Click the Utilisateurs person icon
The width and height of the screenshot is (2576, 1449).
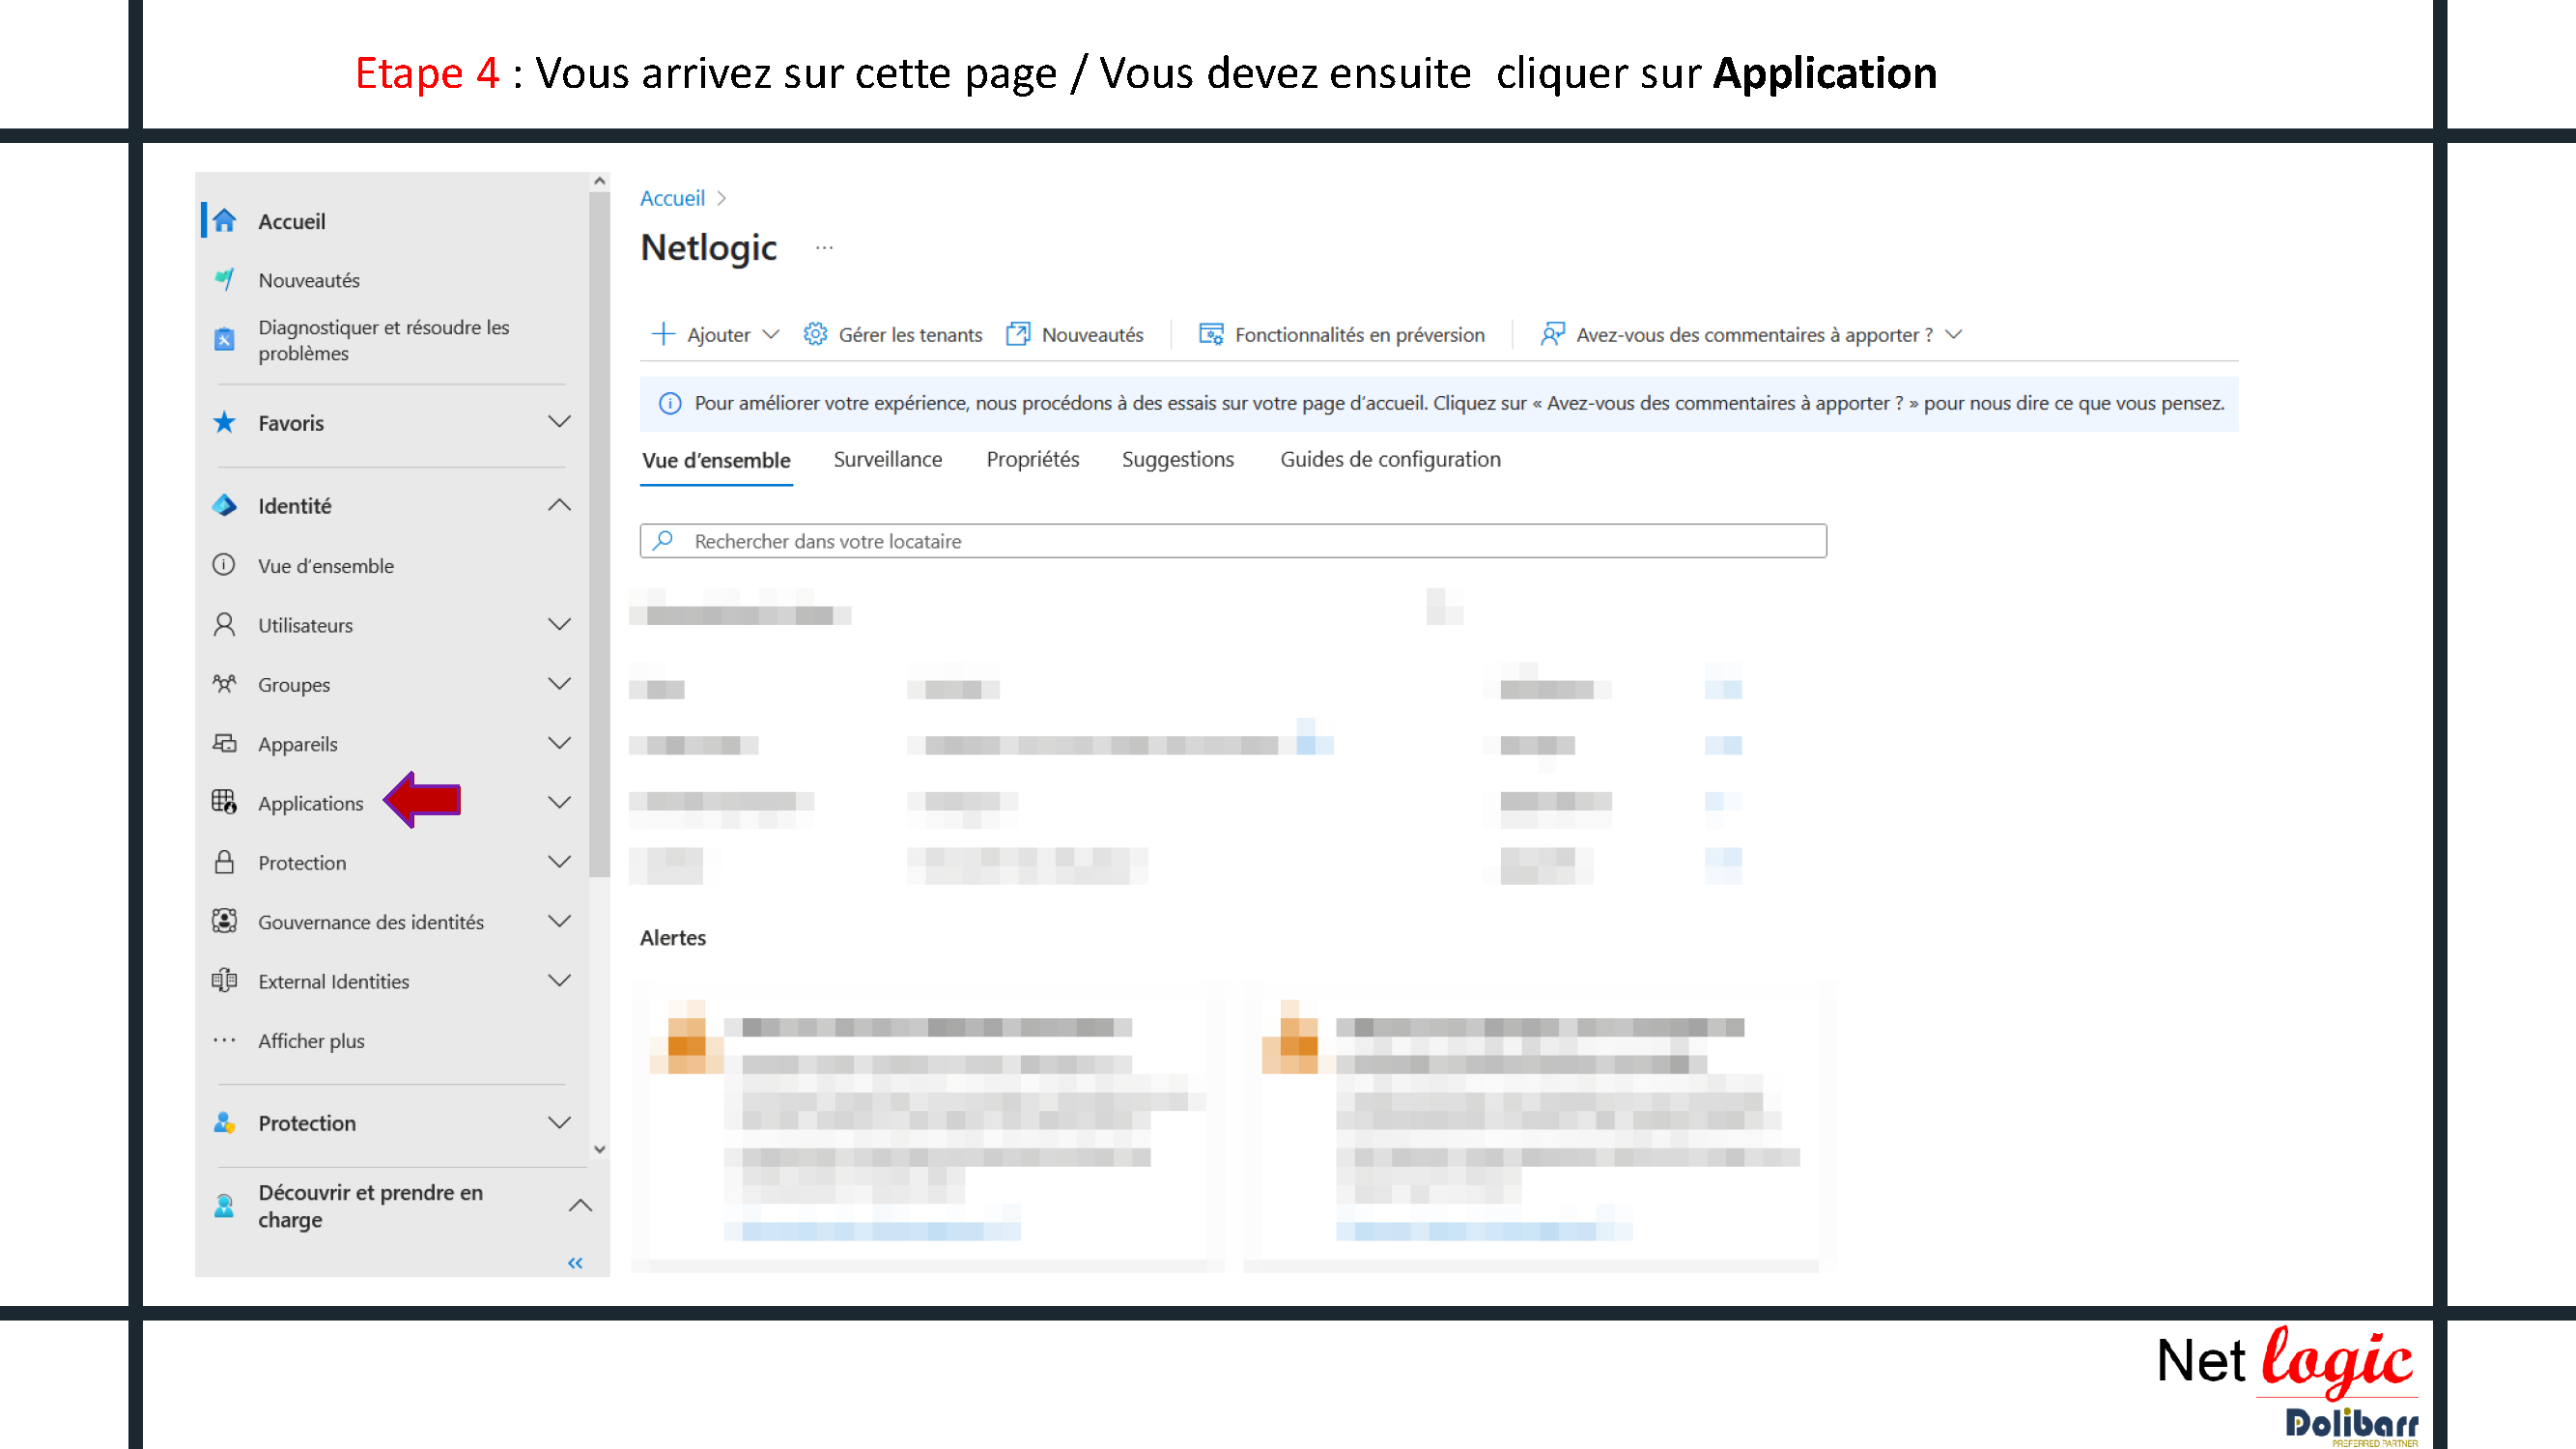point(224,624)
